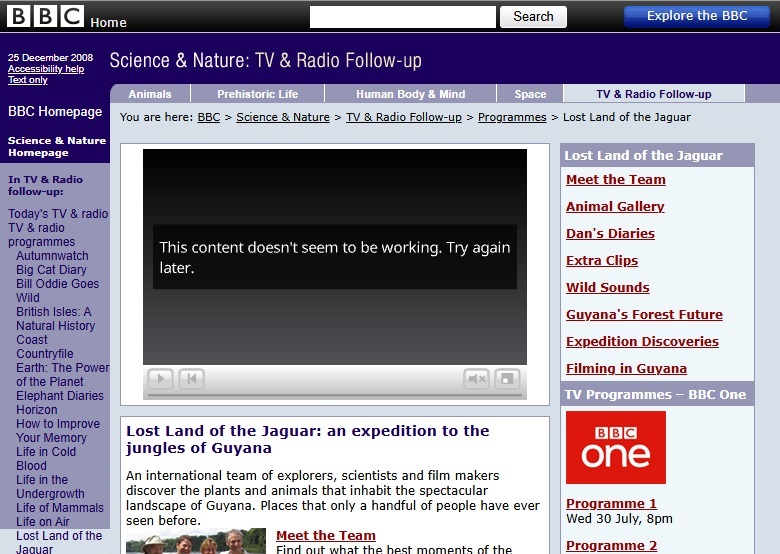The width and height of the screenshot is (780, 554).
Task: Click Science & Nature breadcrumb link
Action: point(283,117)
